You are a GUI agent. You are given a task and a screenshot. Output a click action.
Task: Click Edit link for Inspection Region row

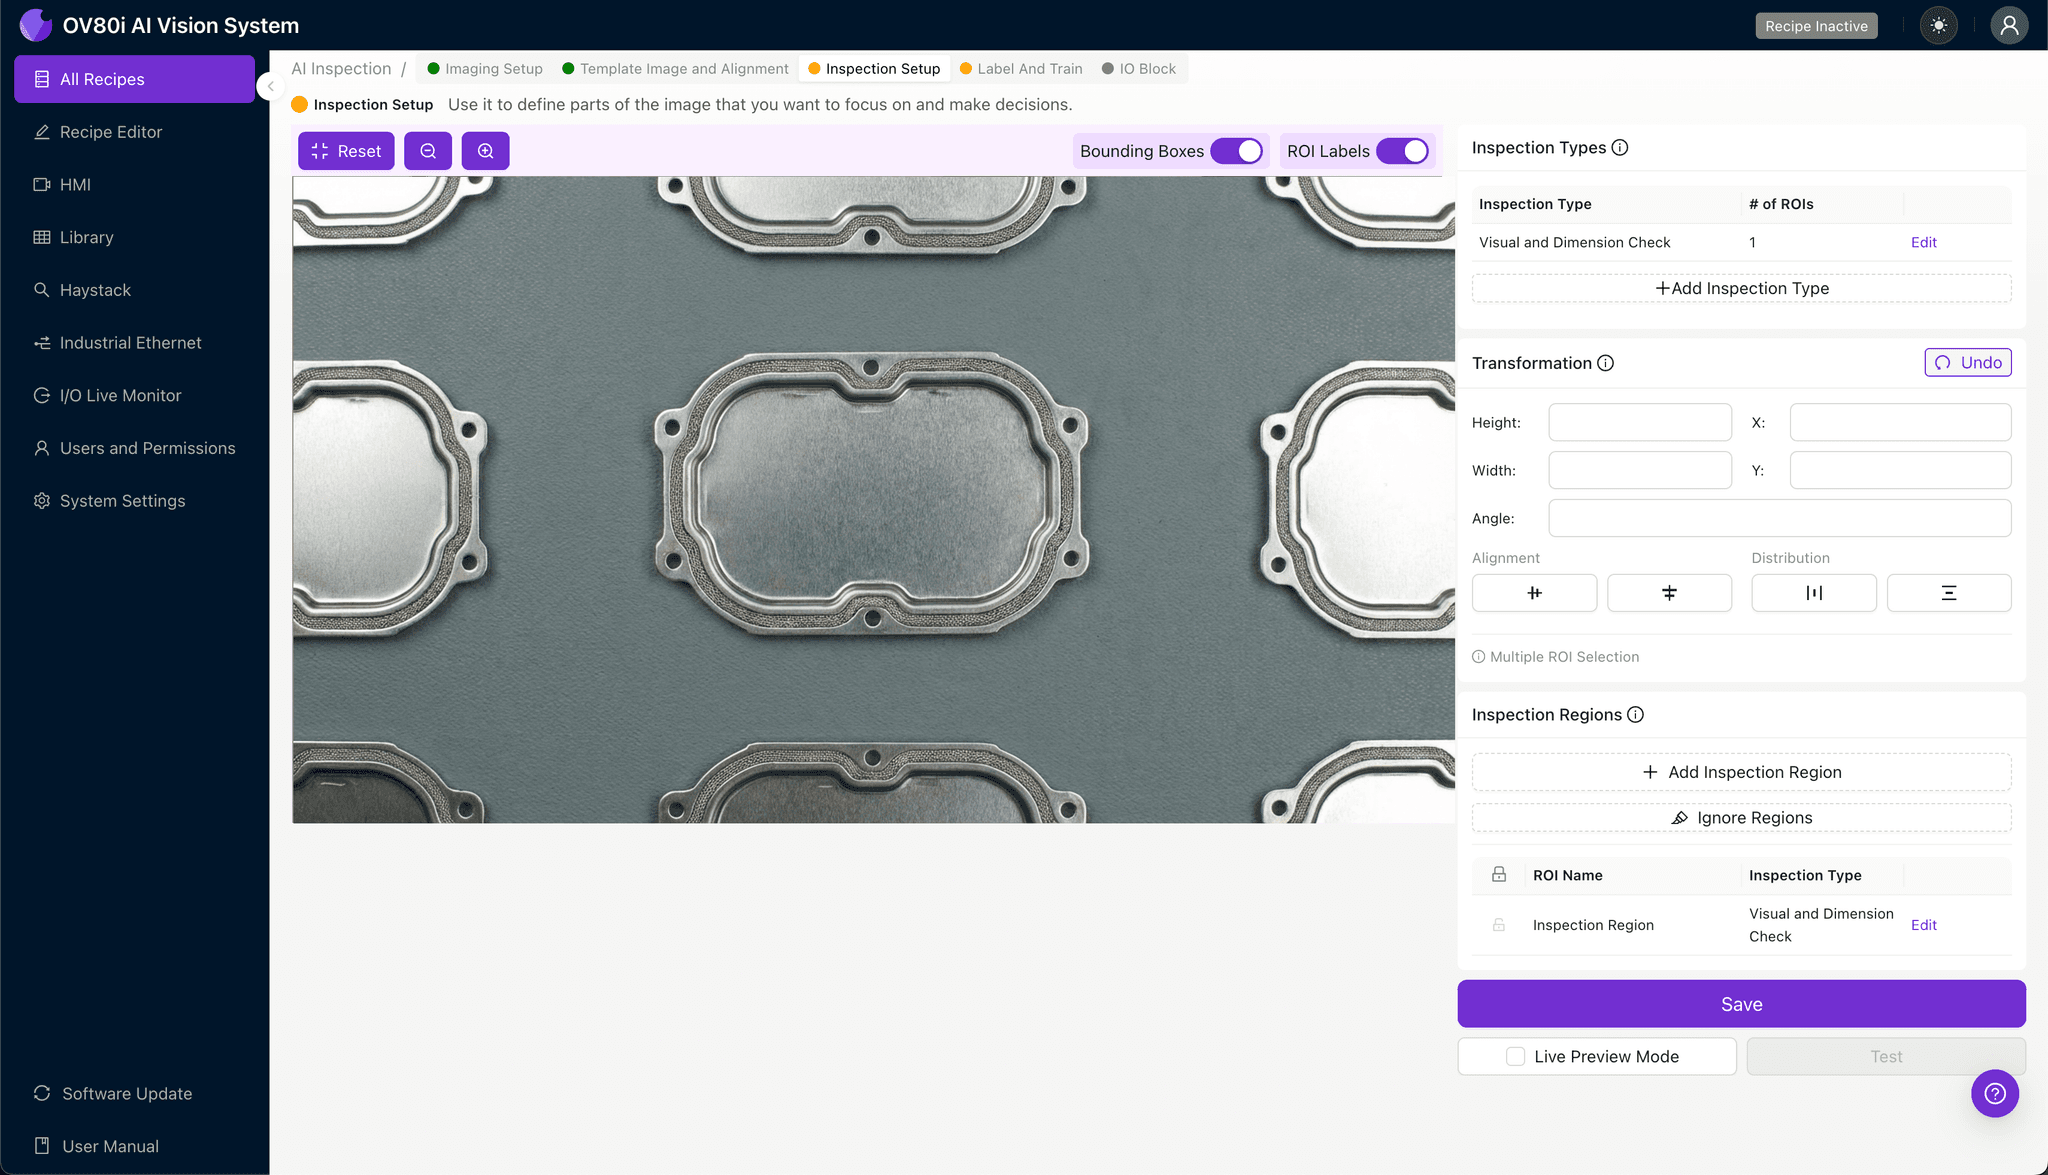(x=1923, y=925)
